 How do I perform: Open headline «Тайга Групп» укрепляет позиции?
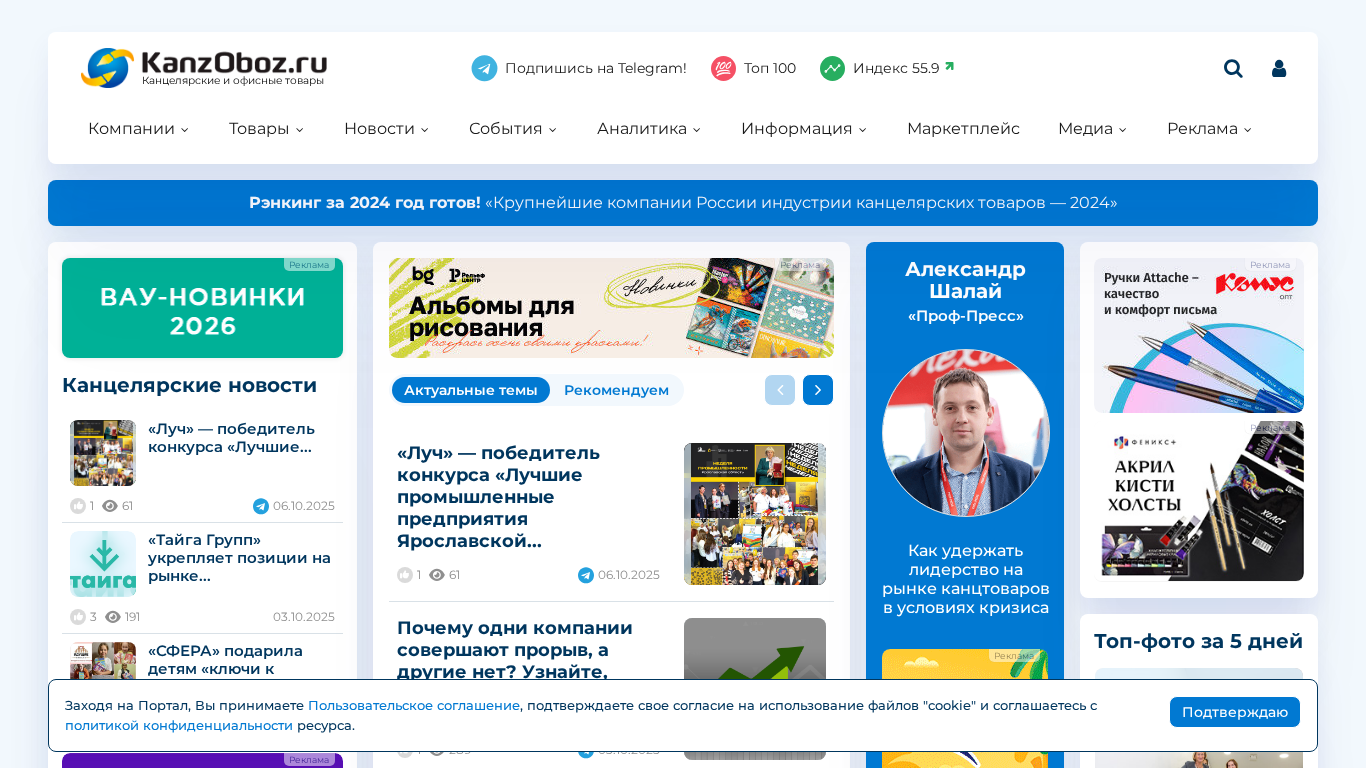pyautogui.click(x=240, y=558)
